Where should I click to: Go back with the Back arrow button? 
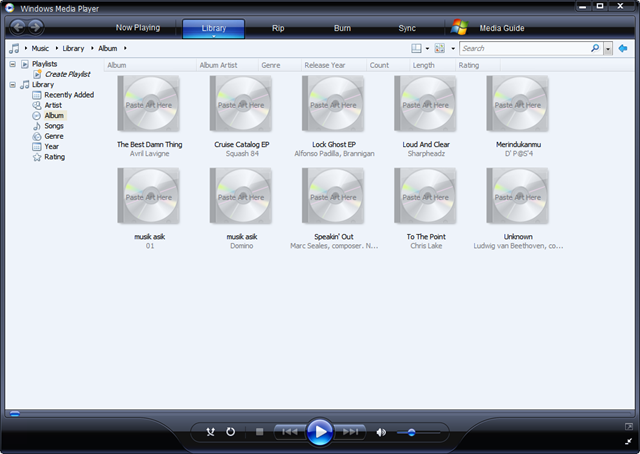[x=18, y=27]
